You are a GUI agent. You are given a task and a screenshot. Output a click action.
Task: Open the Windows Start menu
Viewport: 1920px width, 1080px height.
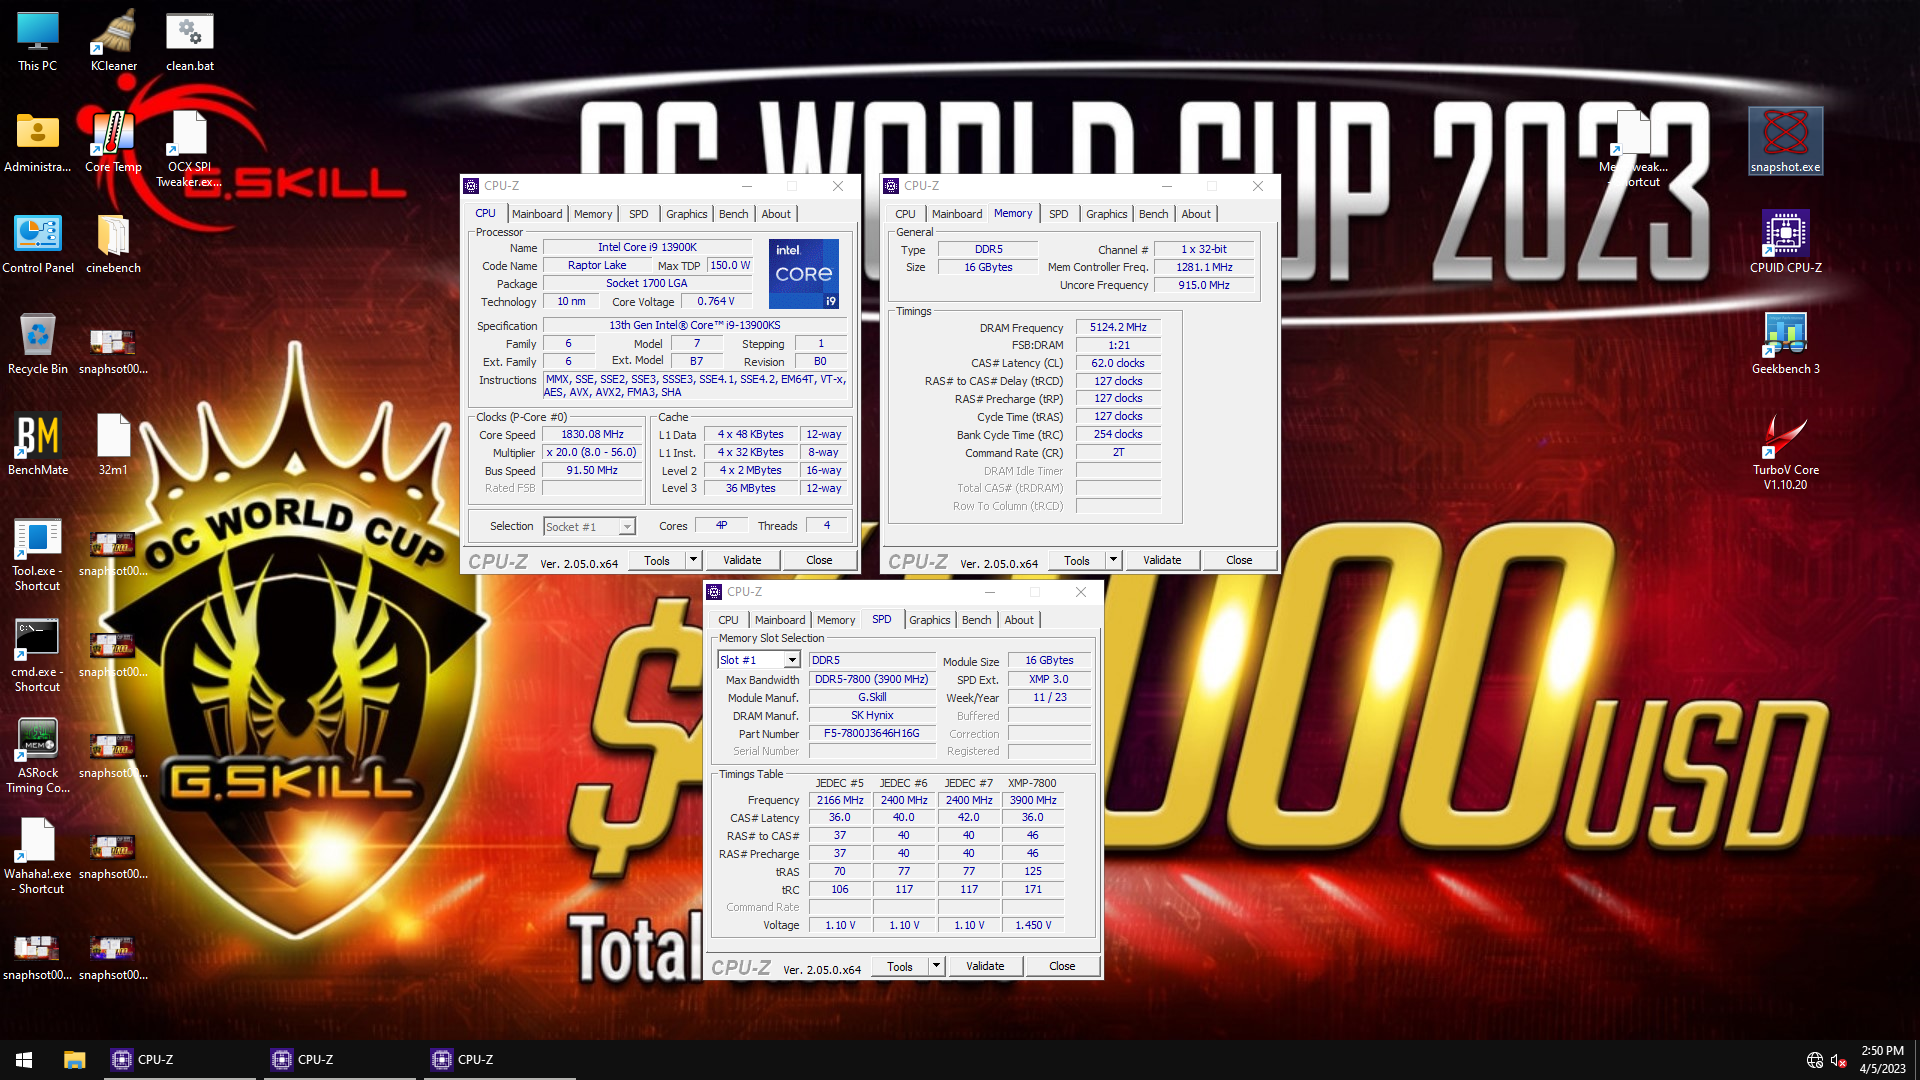24,1060
